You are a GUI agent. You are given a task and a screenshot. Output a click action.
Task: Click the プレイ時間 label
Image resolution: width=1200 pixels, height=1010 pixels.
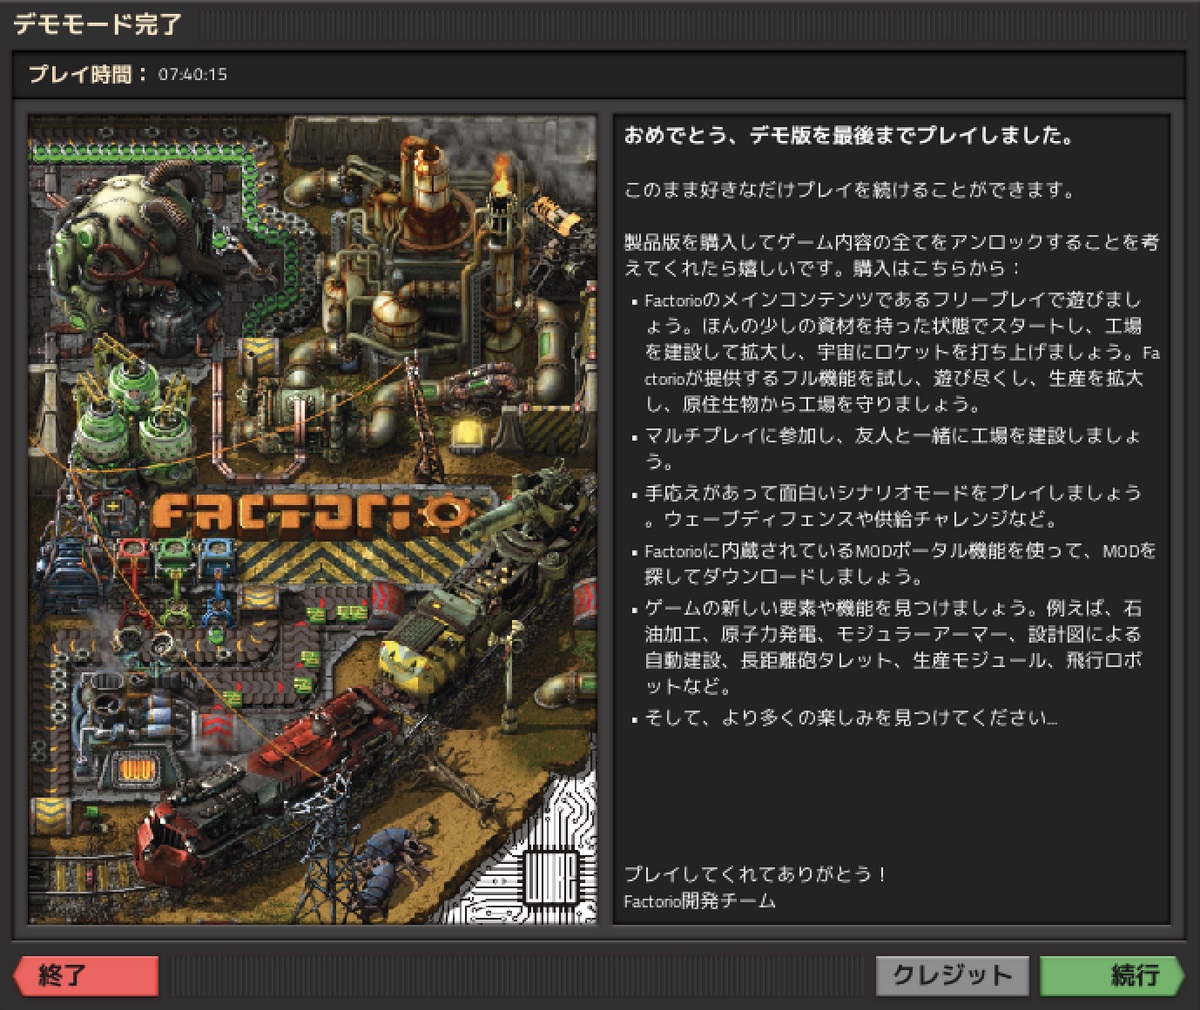point(87,74)
